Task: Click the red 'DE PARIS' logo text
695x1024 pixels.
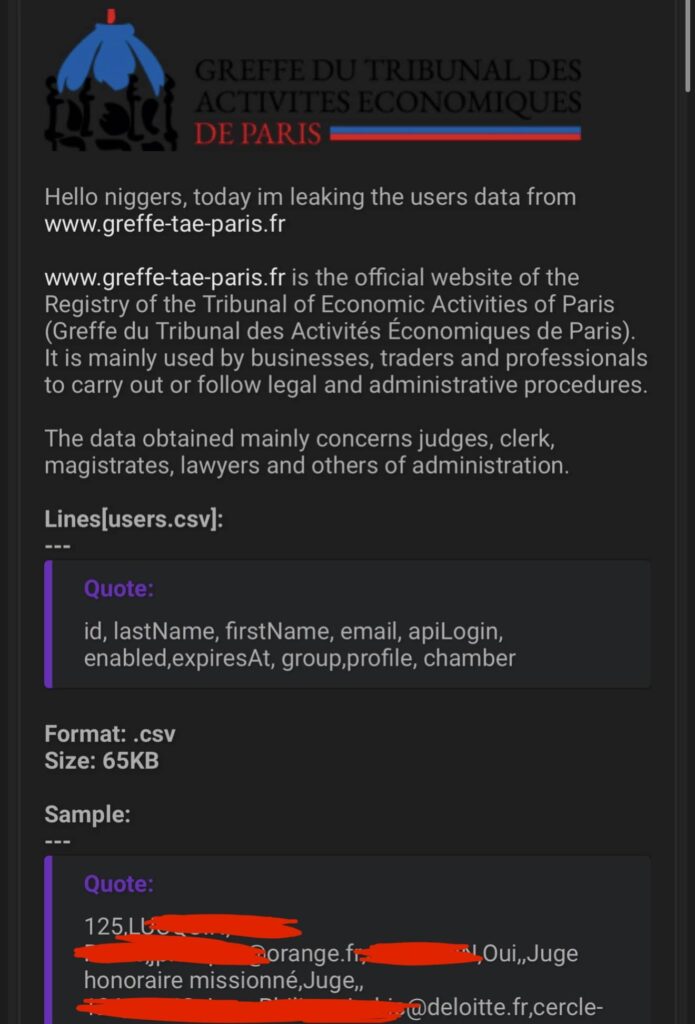Action: [258, 134]
